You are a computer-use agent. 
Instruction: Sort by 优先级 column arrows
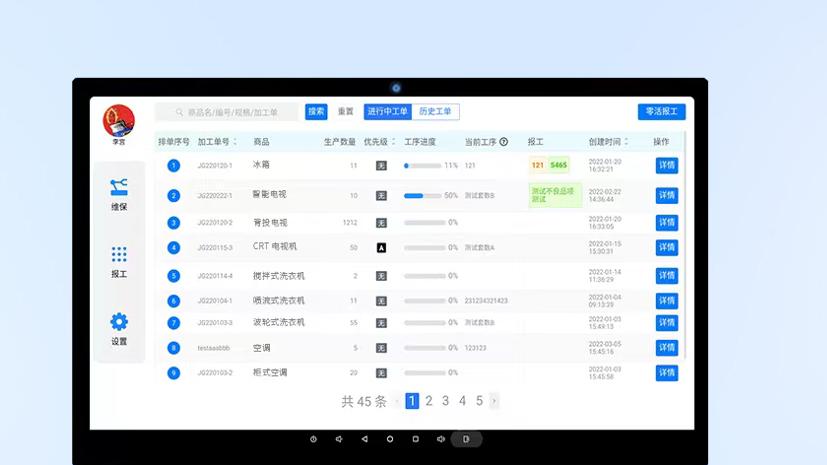pyautogui.click(x=393, y=142)
